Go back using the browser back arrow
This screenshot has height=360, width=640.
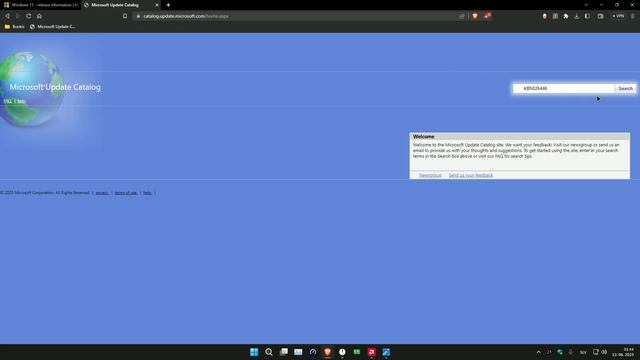7,16
